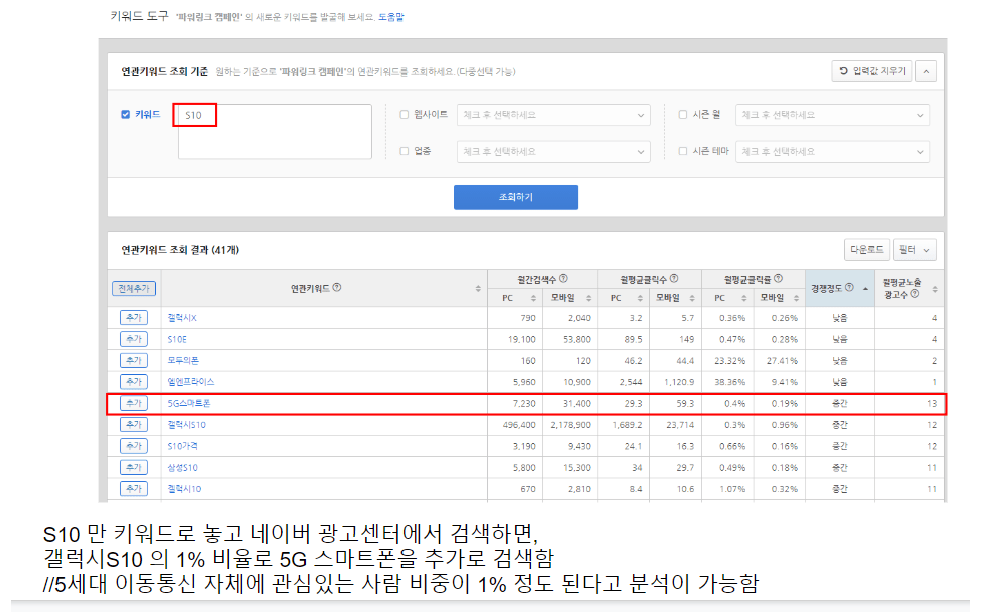981x612 pixels.
Task: Click help icon beside 경쟁정도 header
Action: (849, 288)
